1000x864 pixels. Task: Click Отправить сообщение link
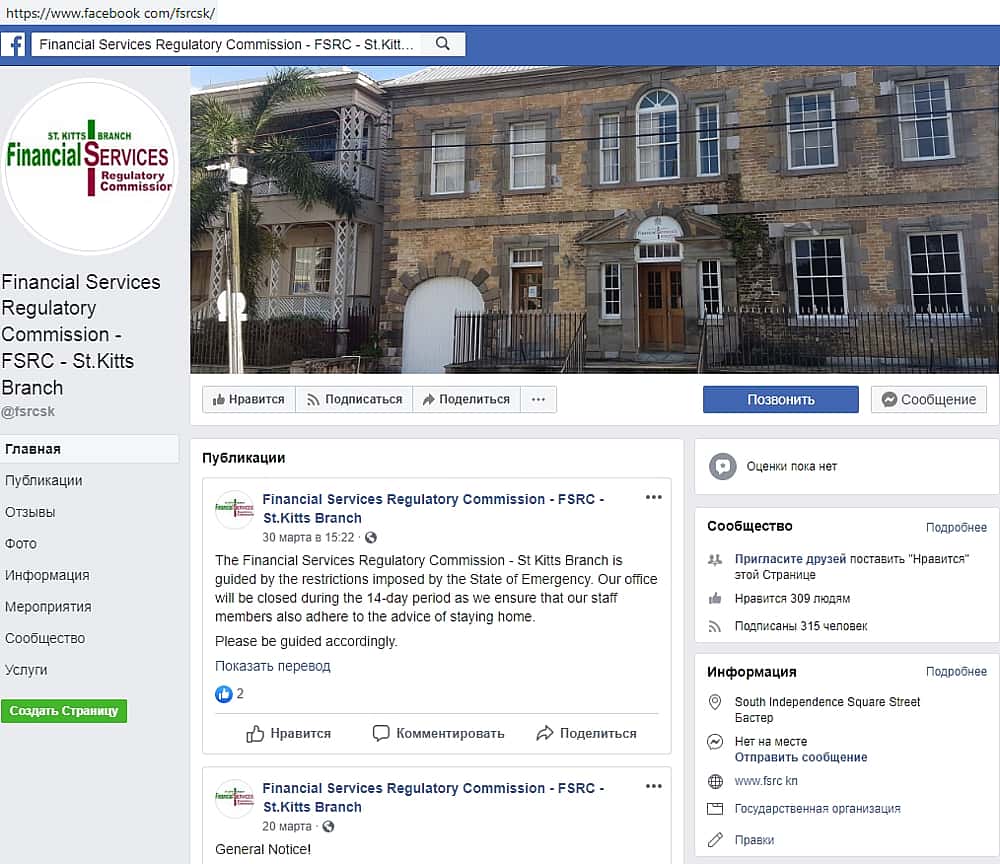point(801,757)
